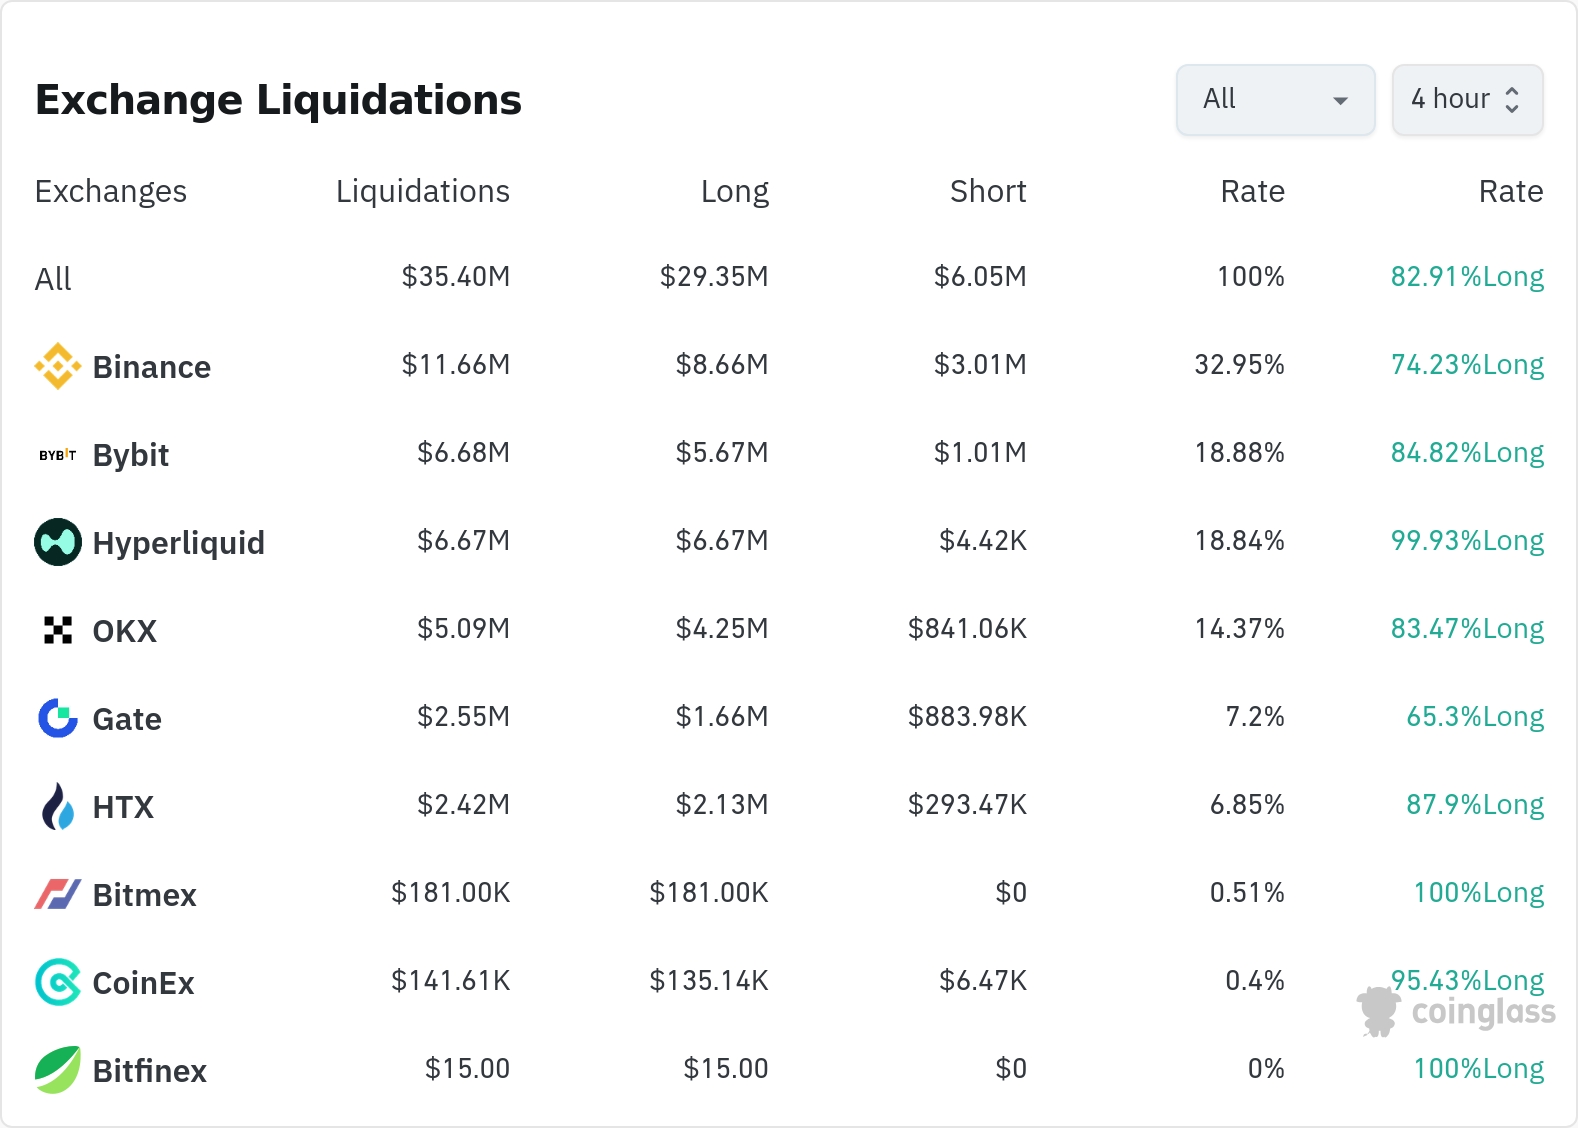This screenshot has width=1578, height=1128.
Task: Open the 4 hour timeframe selector
Action: (1467, 100)
